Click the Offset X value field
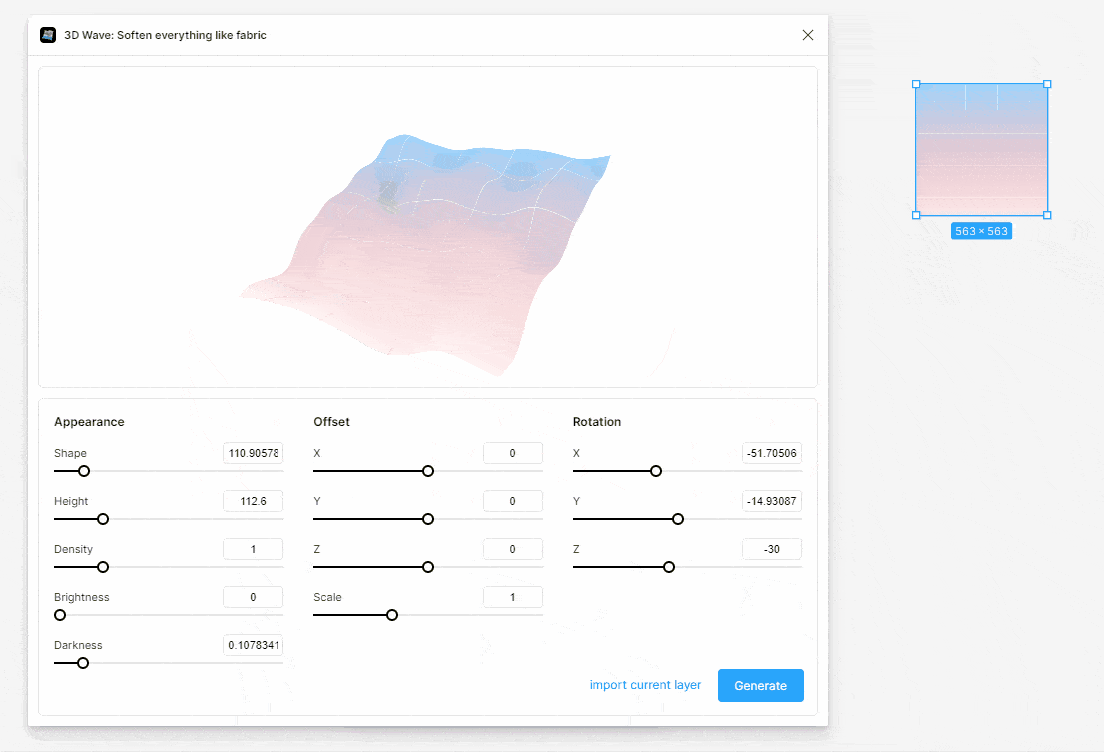 pyautogui.click(x=513, y=453)
